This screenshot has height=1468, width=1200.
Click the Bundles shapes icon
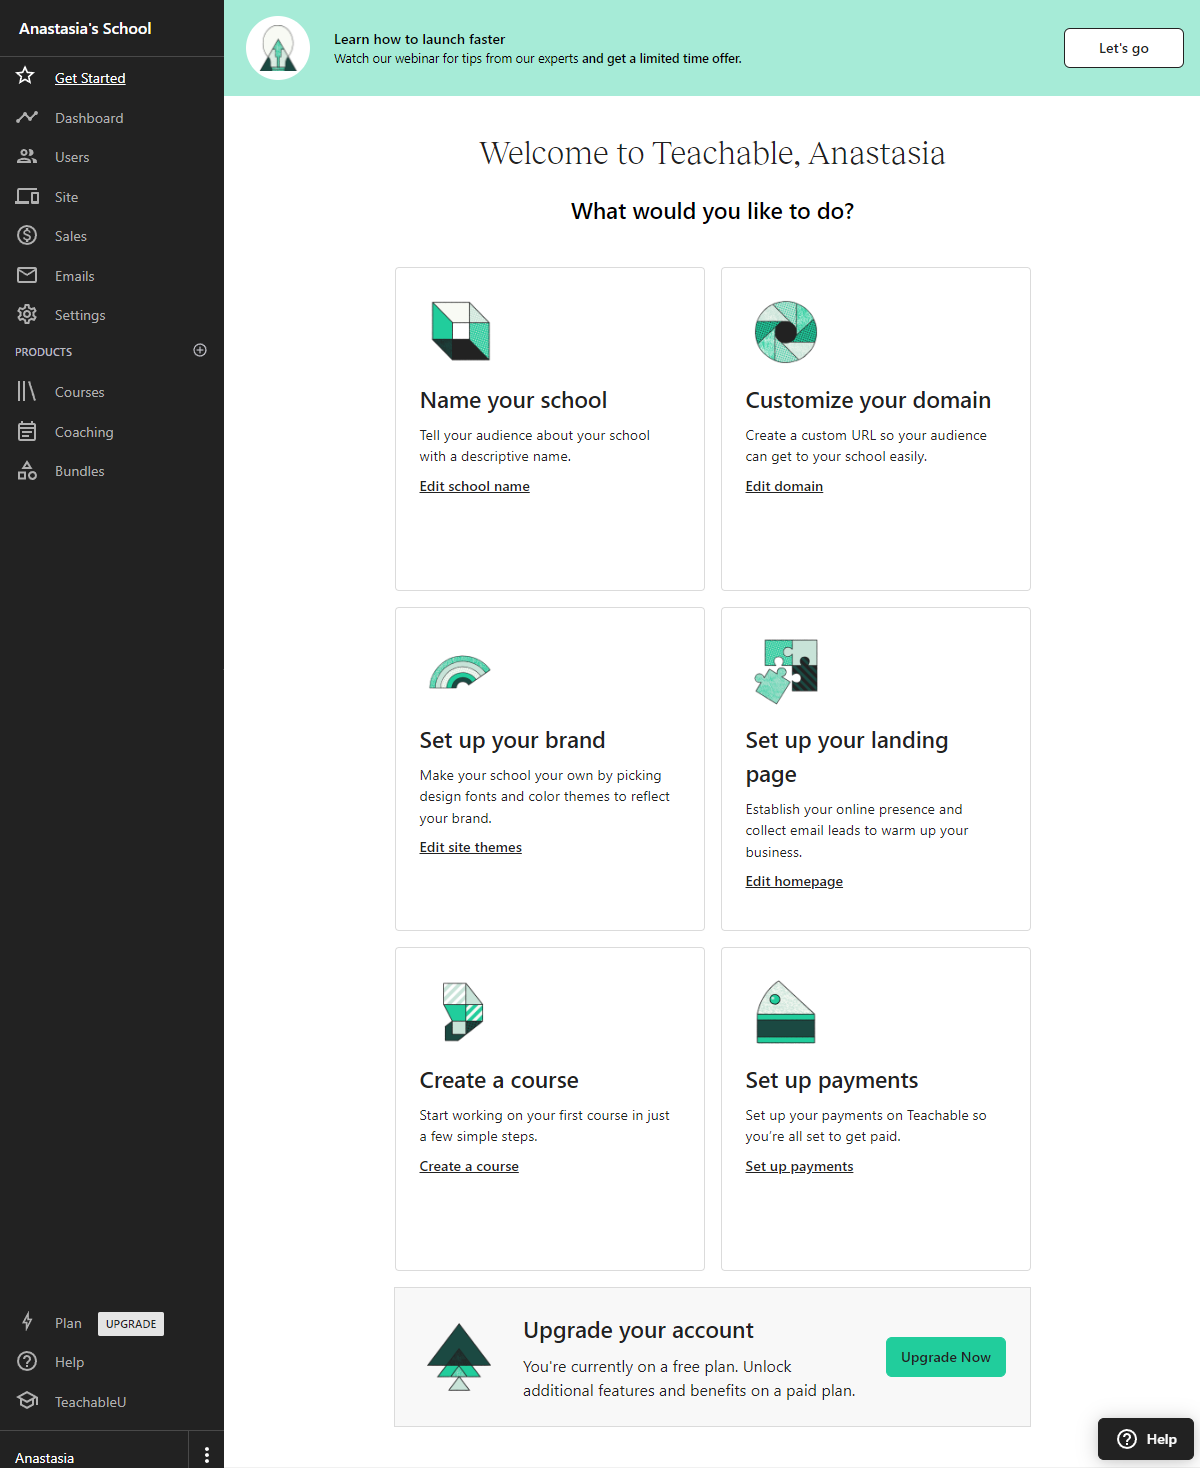[27, 470]
